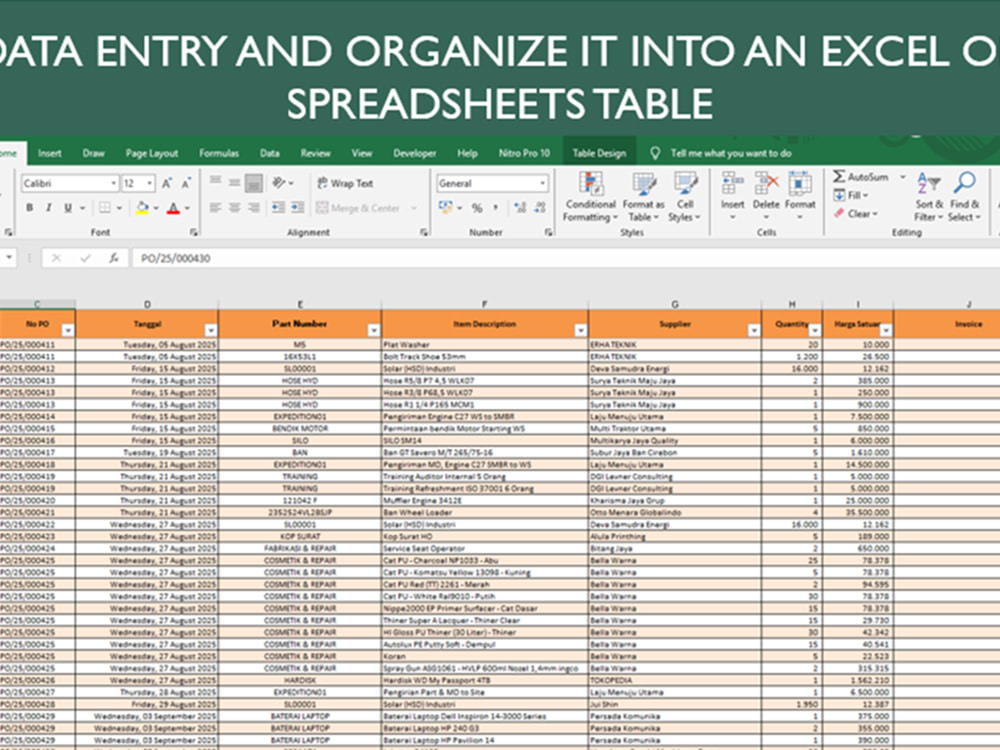Image resolution: width=1000 pixels, height=750 pixels.
Task: Open the Insert tab
Action: click(x=49, y=153)
